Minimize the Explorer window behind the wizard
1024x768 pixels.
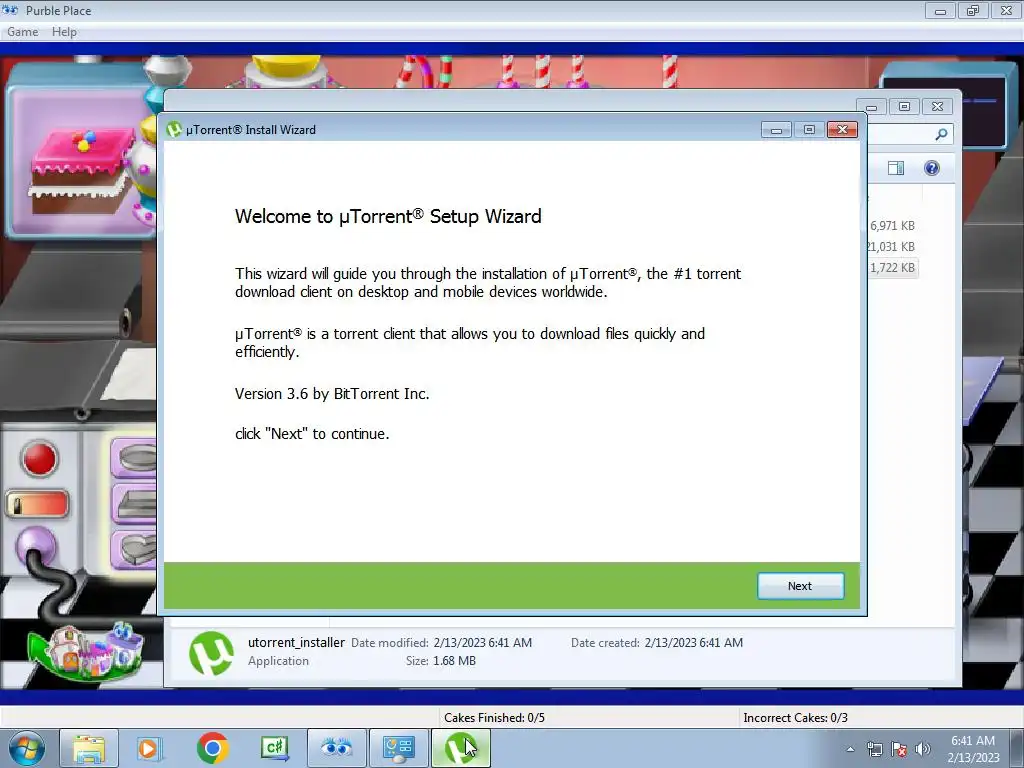871,106
